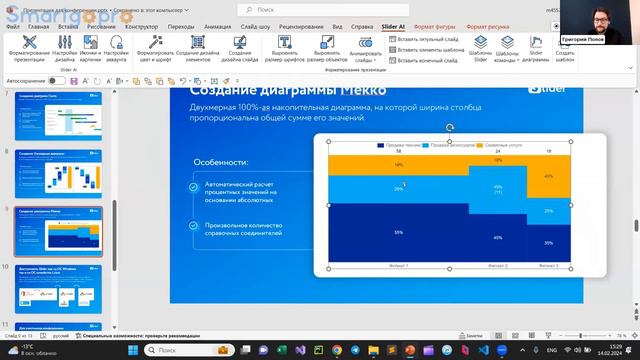Screen dimensions: 640x360
Task: Select the dark blue legend swatch
Action: tap(380, 145)
